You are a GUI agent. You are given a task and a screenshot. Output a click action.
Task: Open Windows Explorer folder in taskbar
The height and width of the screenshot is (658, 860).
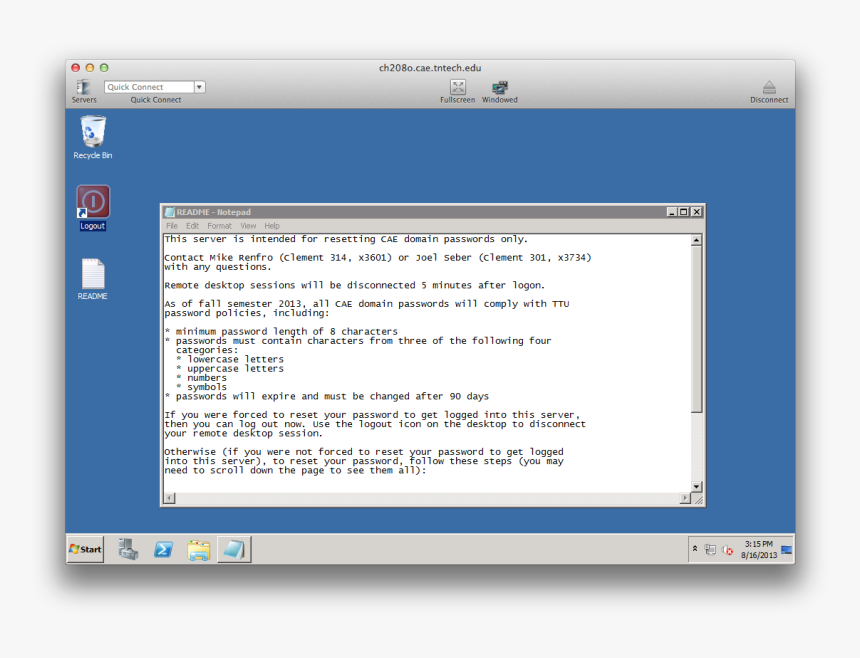point(198,549)
